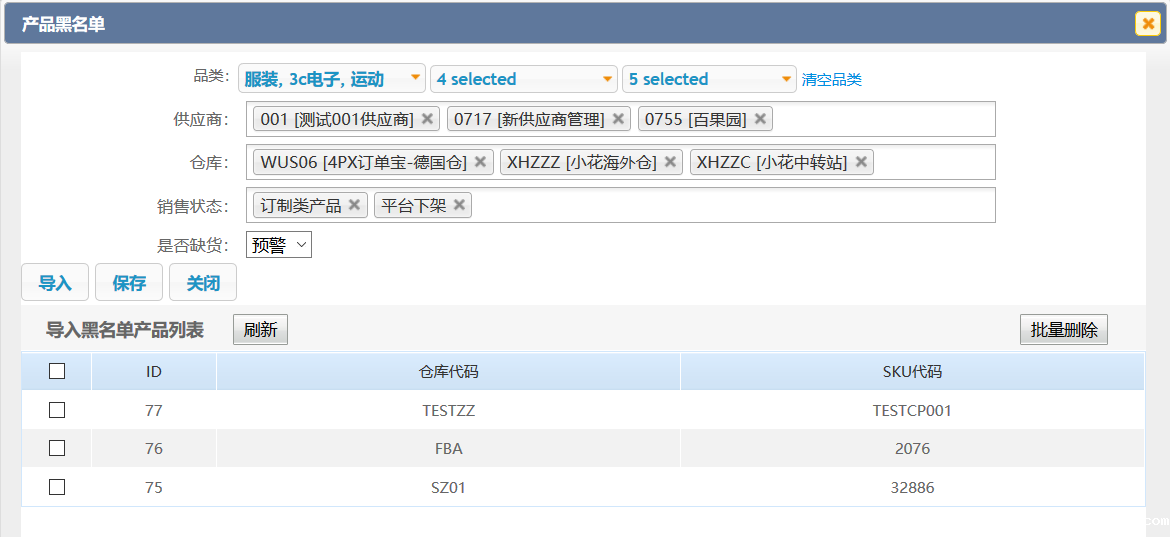Image resolution: width=1170 pixels, height=537 pixels.
Task: Select the checkbox for row ID 76
Action: 57,449
